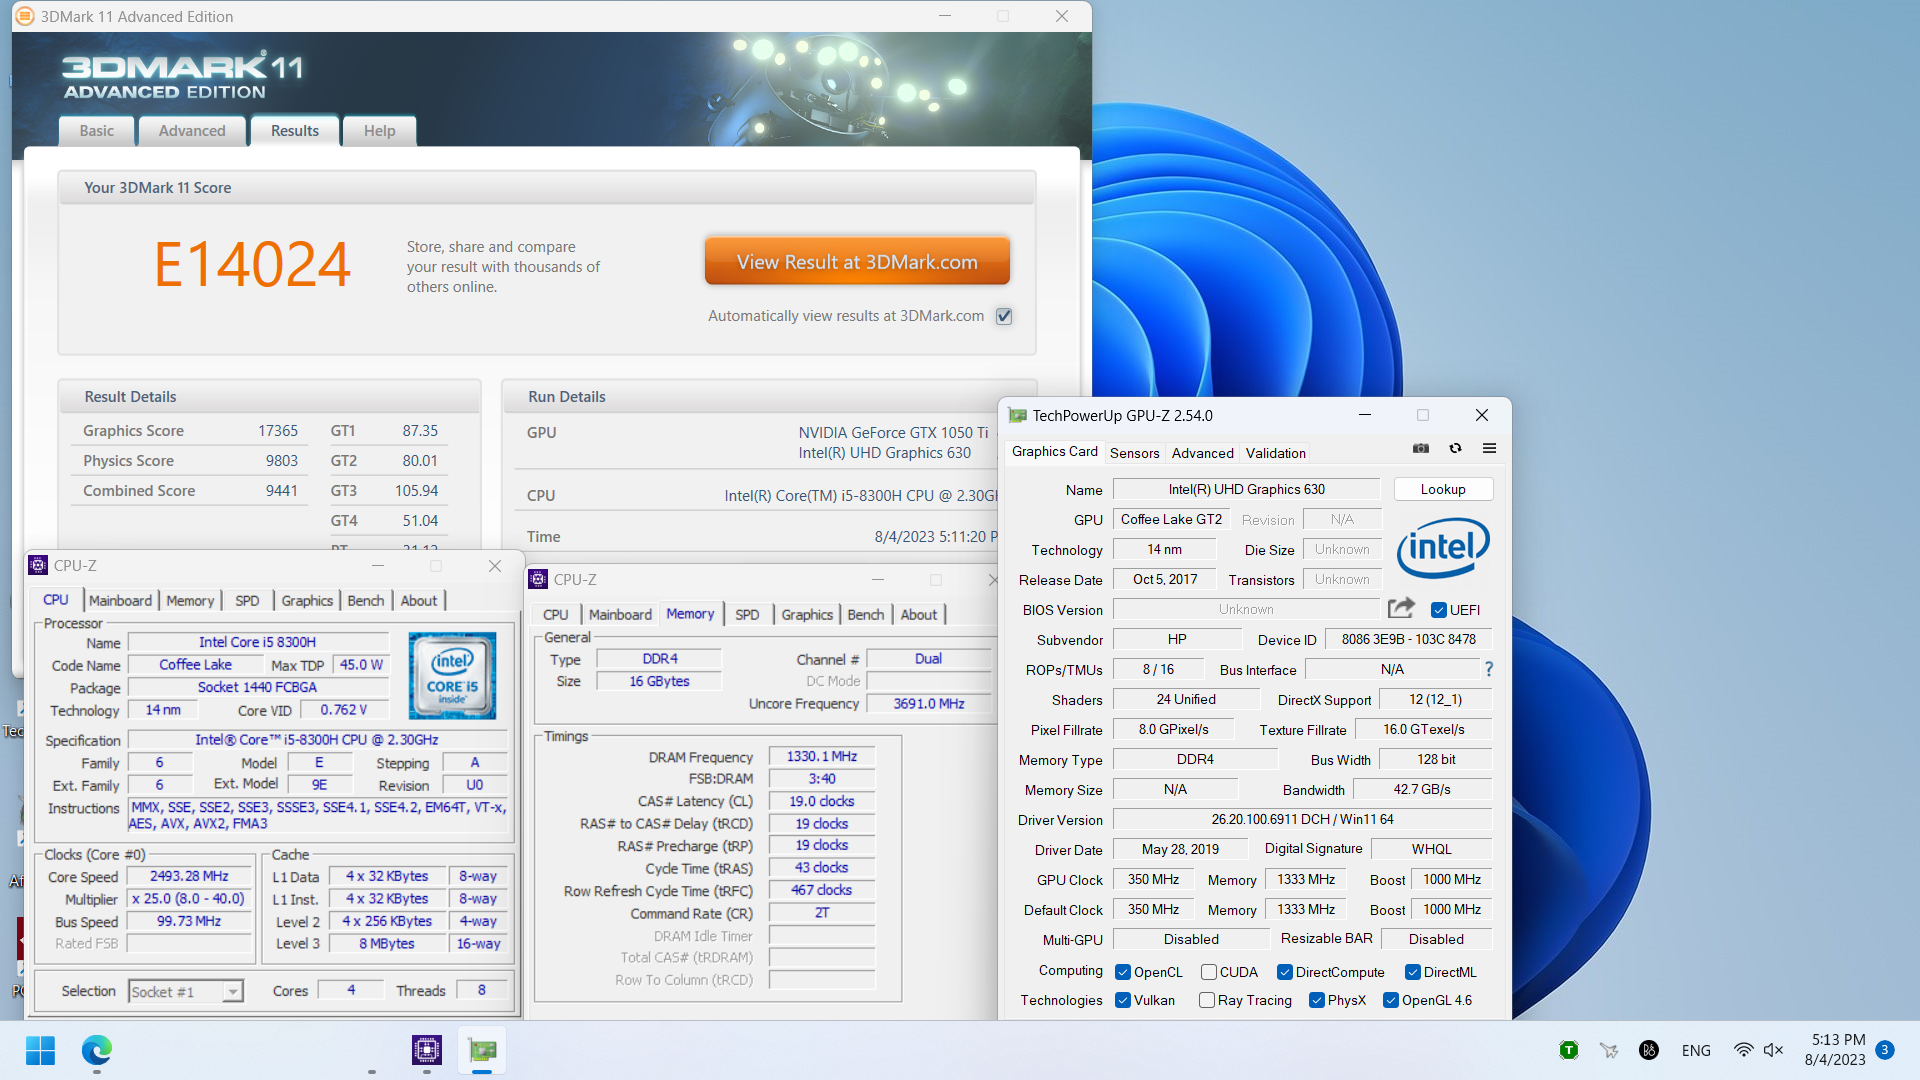Select the CPU-Z taskbar icon
The height and width of the screenshot is (1080, 1920).
pos(427,1050)
